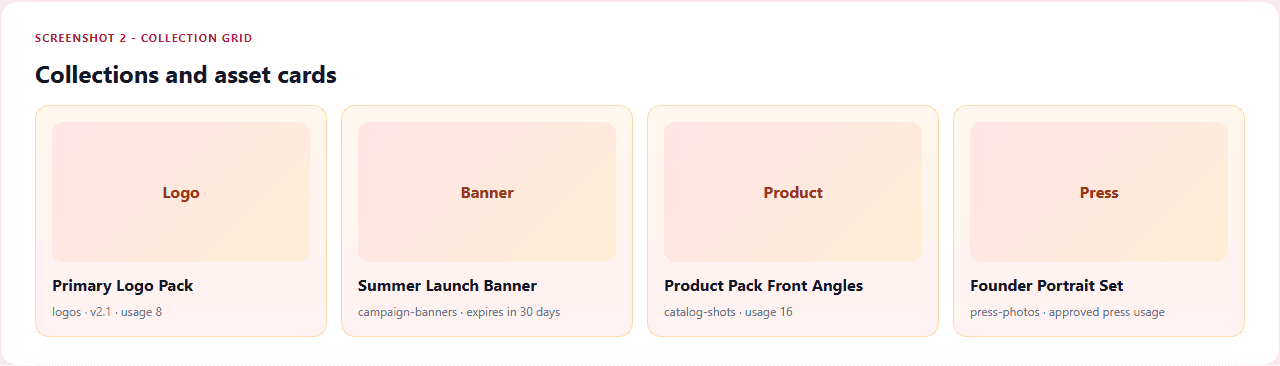
Task: Open the Product thumbnail preview
Action: 793,192
